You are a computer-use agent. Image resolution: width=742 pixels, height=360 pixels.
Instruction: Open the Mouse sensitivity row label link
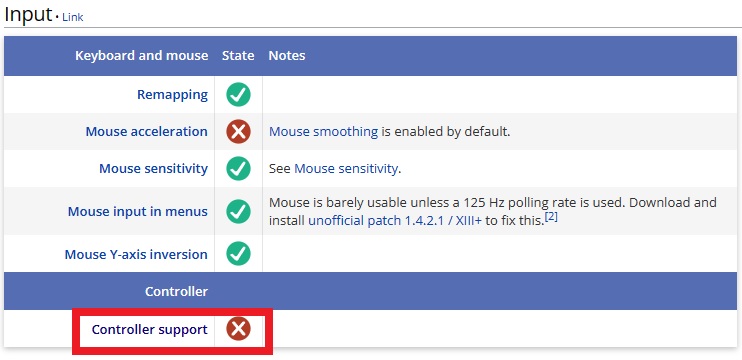pyautogui.click(x=153, y=169)
